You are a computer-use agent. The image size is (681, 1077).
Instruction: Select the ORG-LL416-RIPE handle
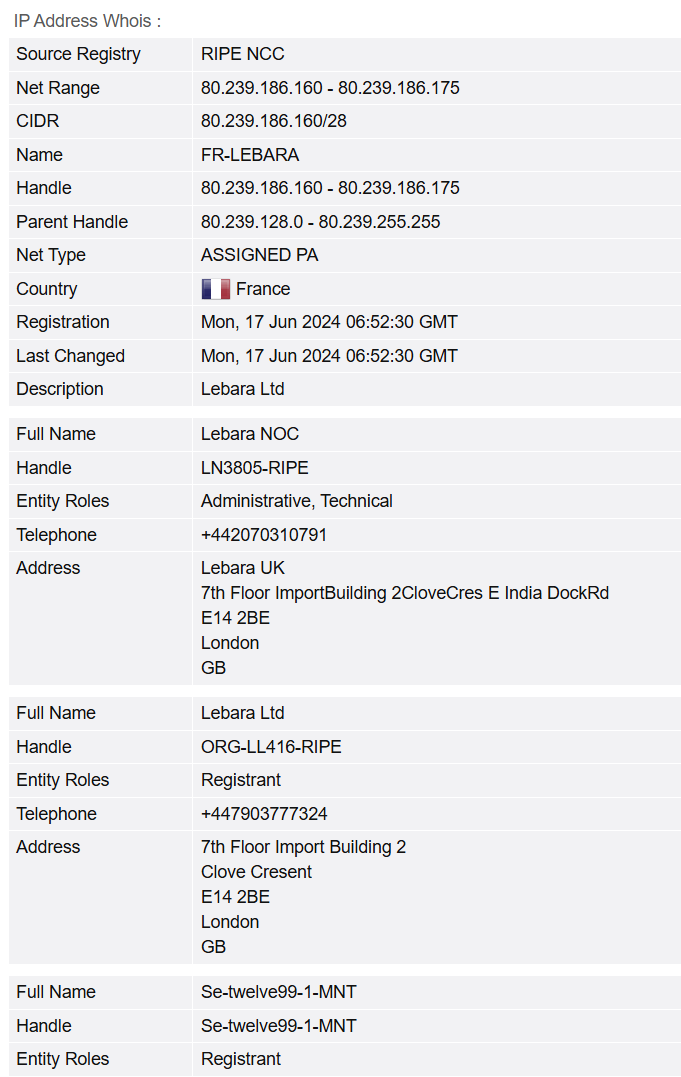pyautogui.click(x=271, y=747)
